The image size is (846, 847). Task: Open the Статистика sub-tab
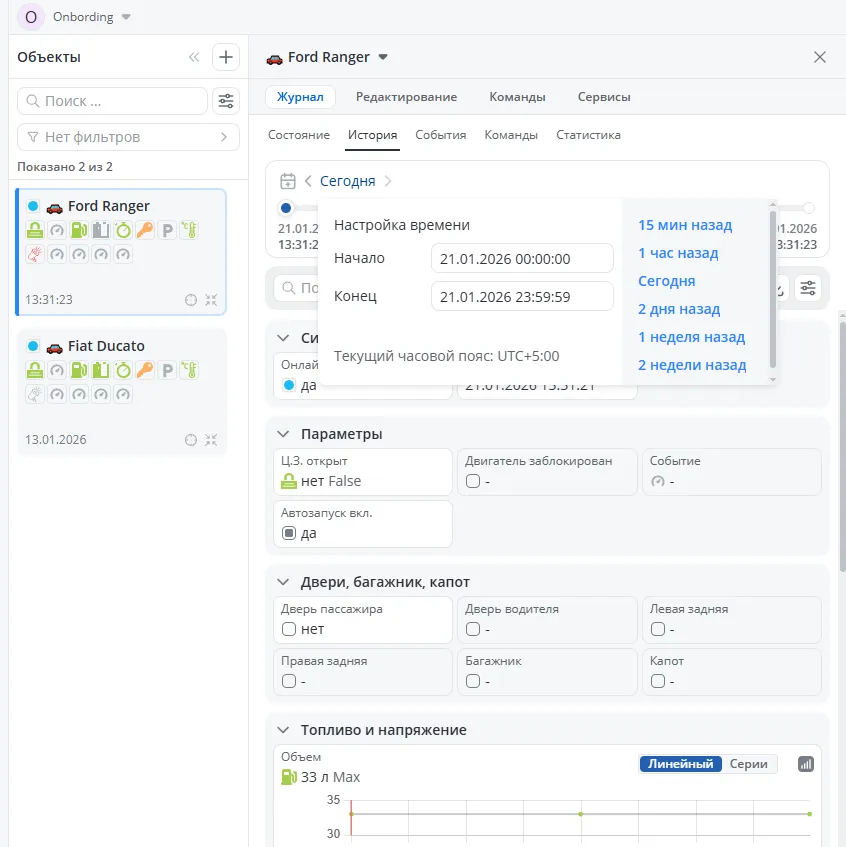point(588,135)
